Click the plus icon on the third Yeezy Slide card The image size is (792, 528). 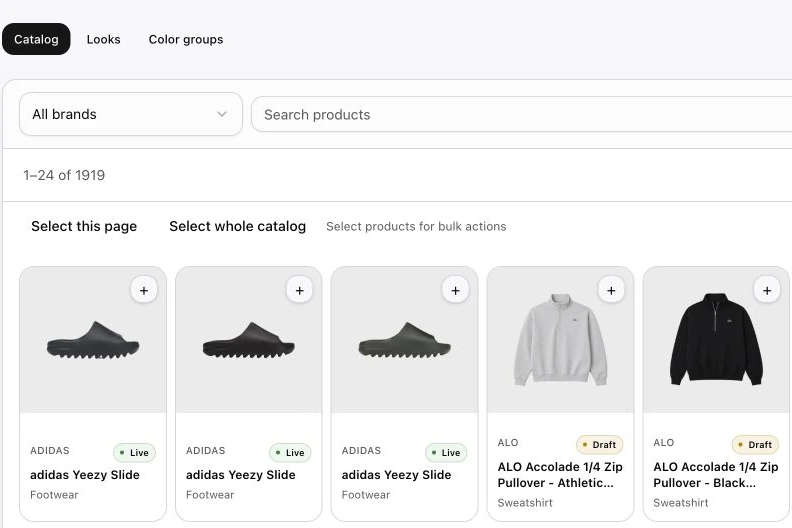coord(456,291)
